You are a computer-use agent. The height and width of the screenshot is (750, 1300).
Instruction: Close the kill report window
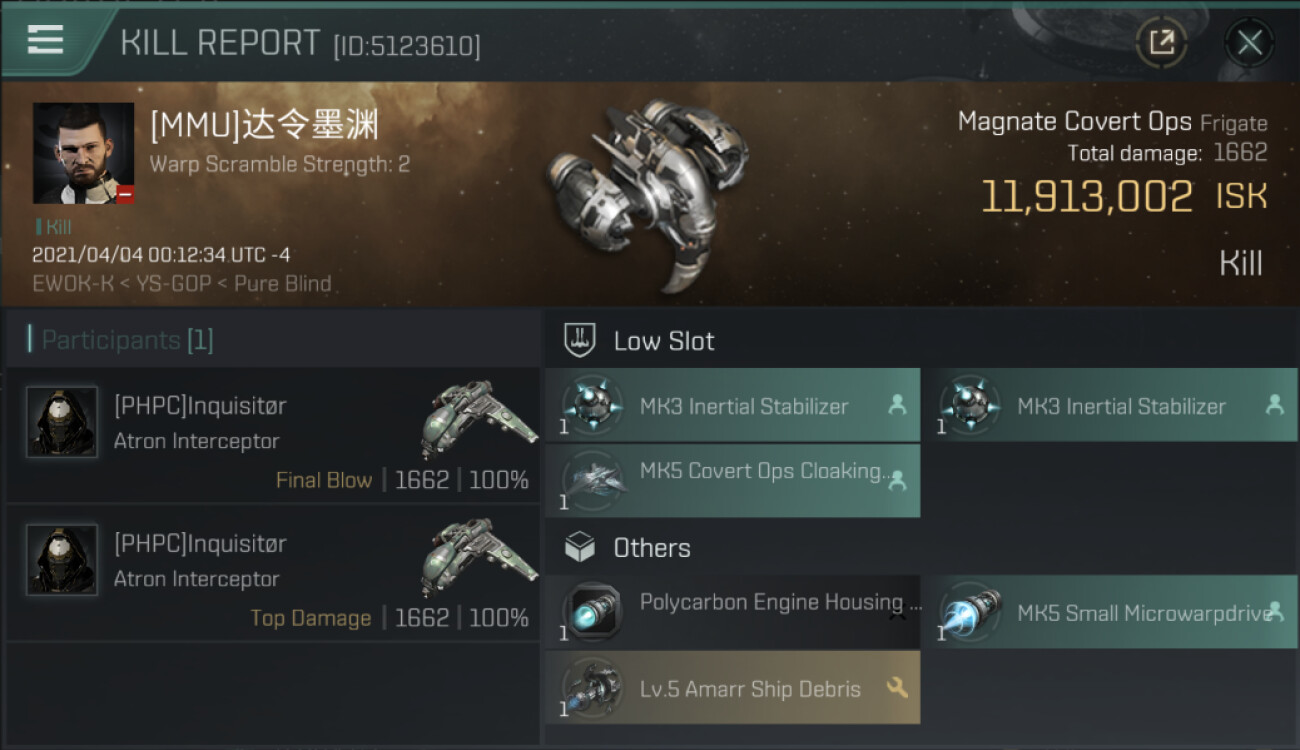tap(1249, 42)
